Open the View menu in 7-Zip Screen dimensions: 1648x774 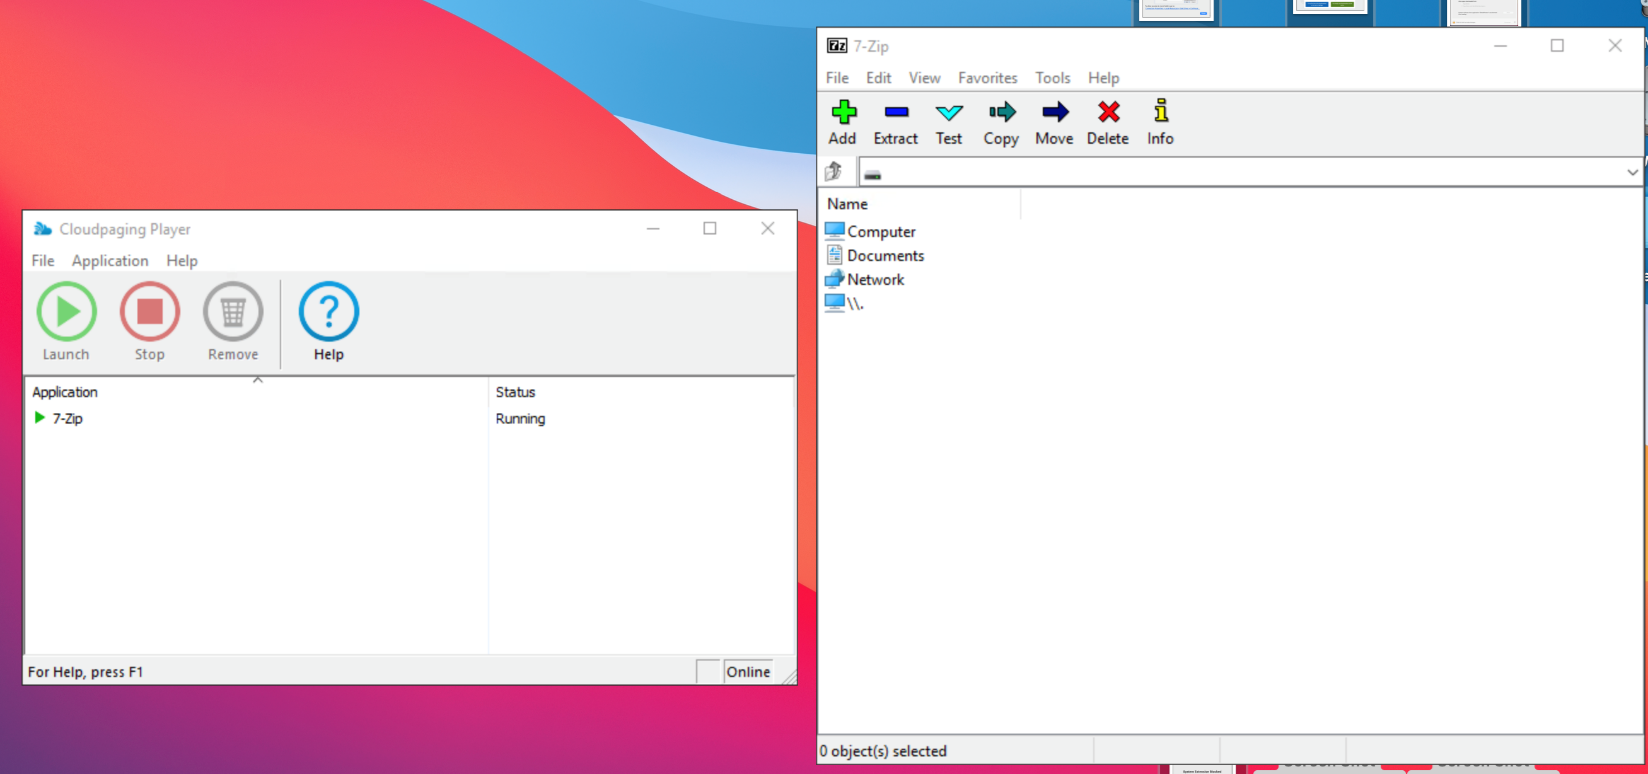click(924, 78)
